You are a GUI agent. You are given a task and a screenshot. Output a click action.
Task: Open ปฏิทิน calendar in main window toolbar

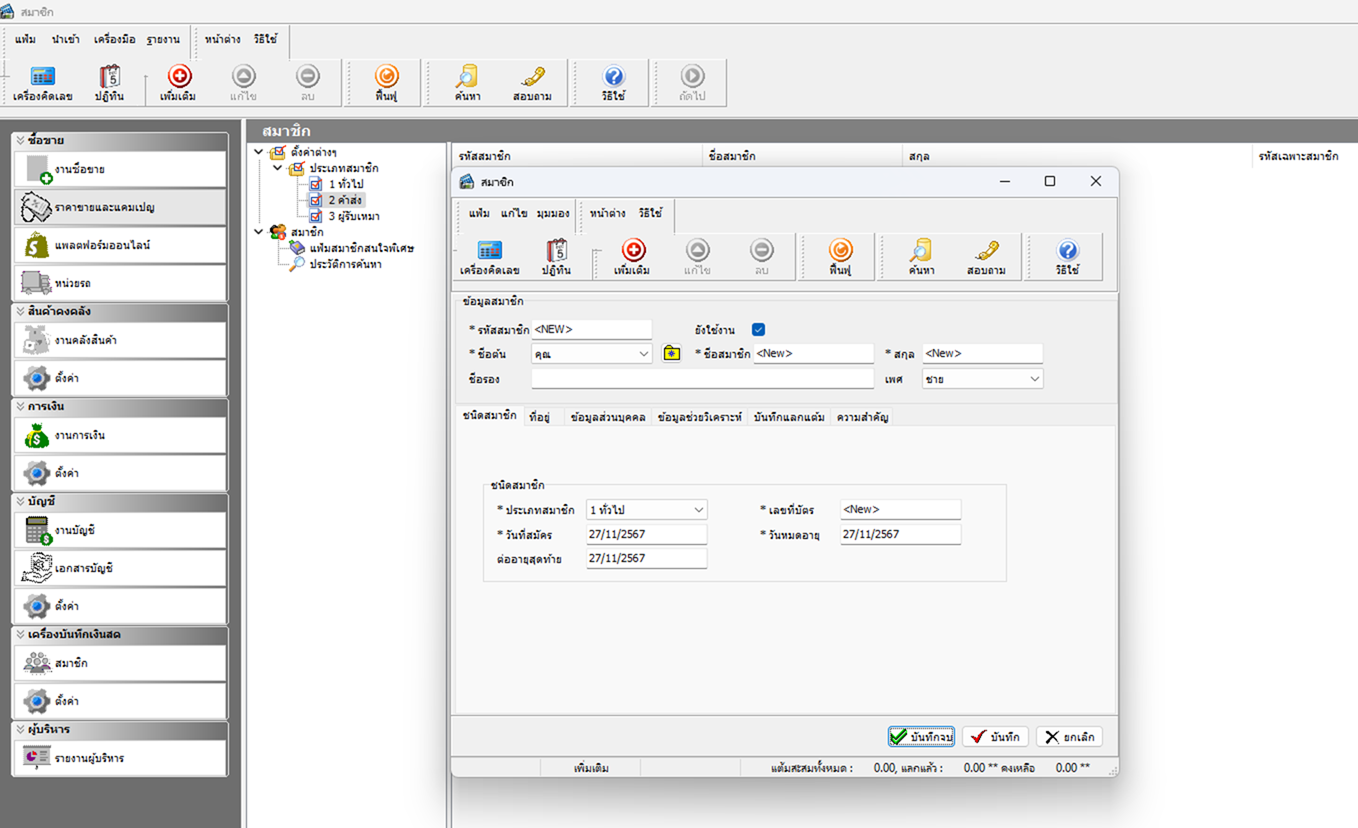[110, 83]
